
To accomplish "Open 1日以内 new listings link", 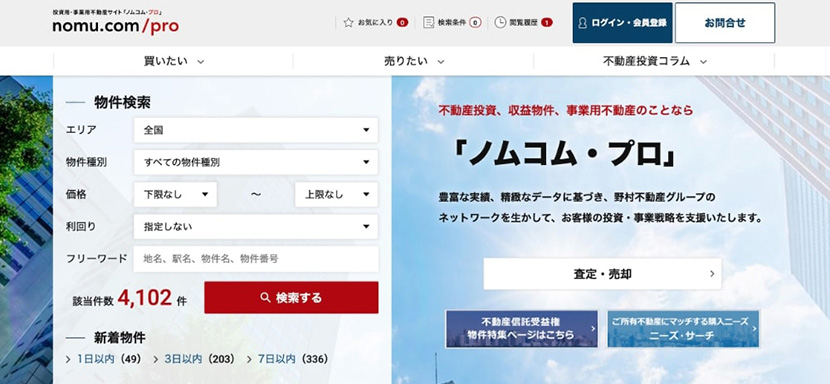I will tap(96, 359).
